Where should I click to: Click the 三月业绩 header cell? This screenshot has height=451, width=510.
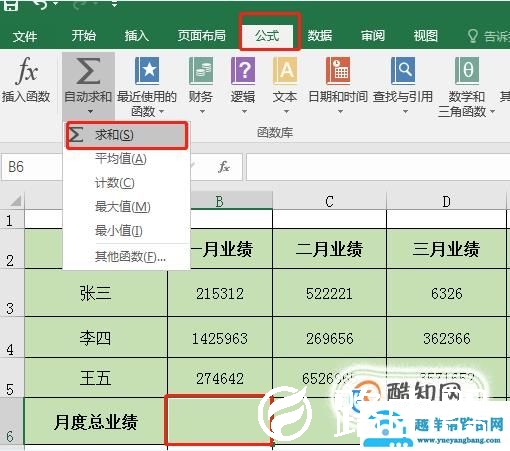pyautogui.click(x=446, y=249)
